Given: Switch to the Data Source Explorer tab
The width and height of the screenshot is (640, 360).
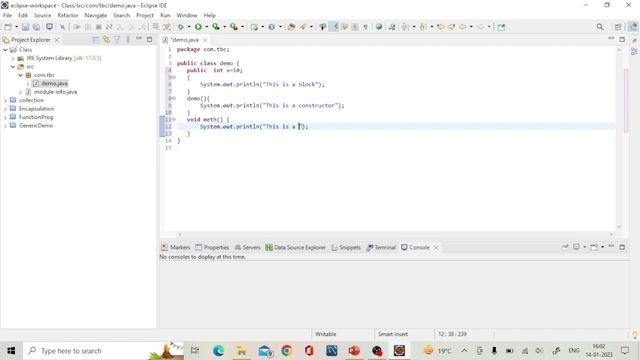Looking at the screenshot, I should [x=296, y=247].
